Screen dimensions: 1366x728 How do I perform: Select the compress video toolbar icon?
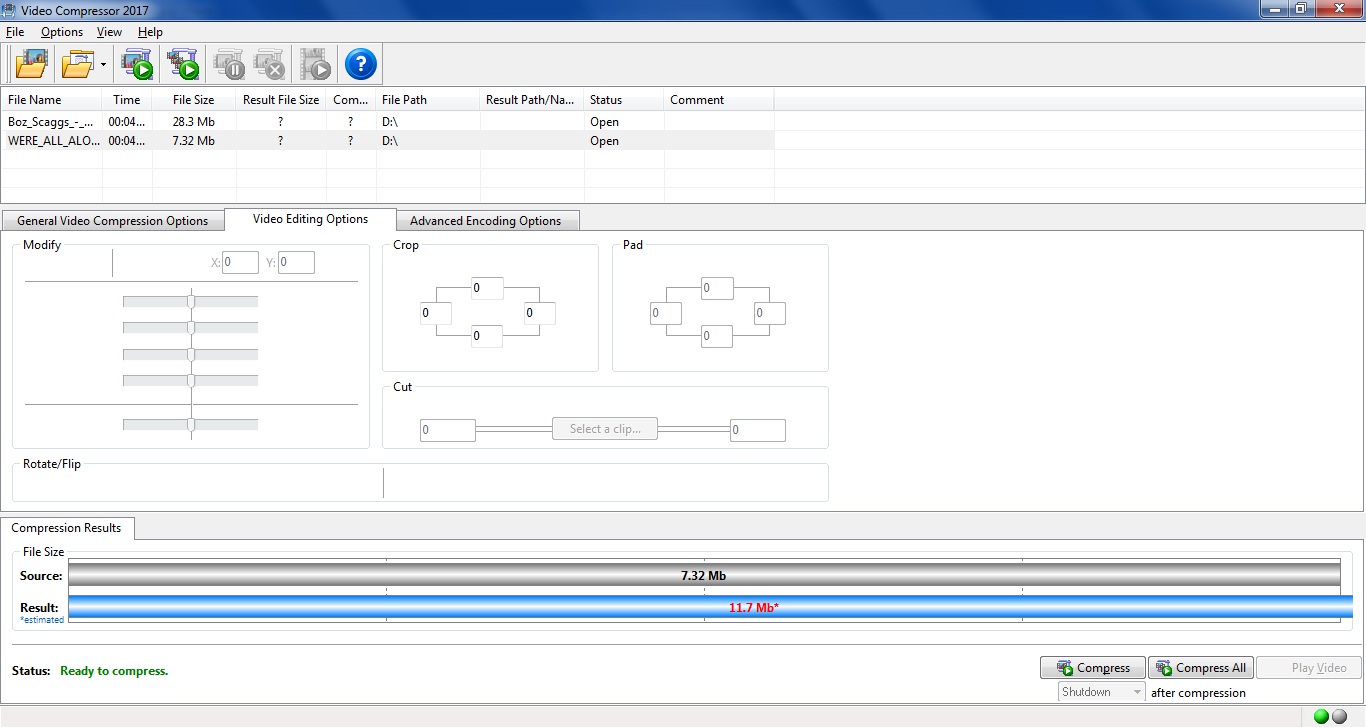pos(137,63)
